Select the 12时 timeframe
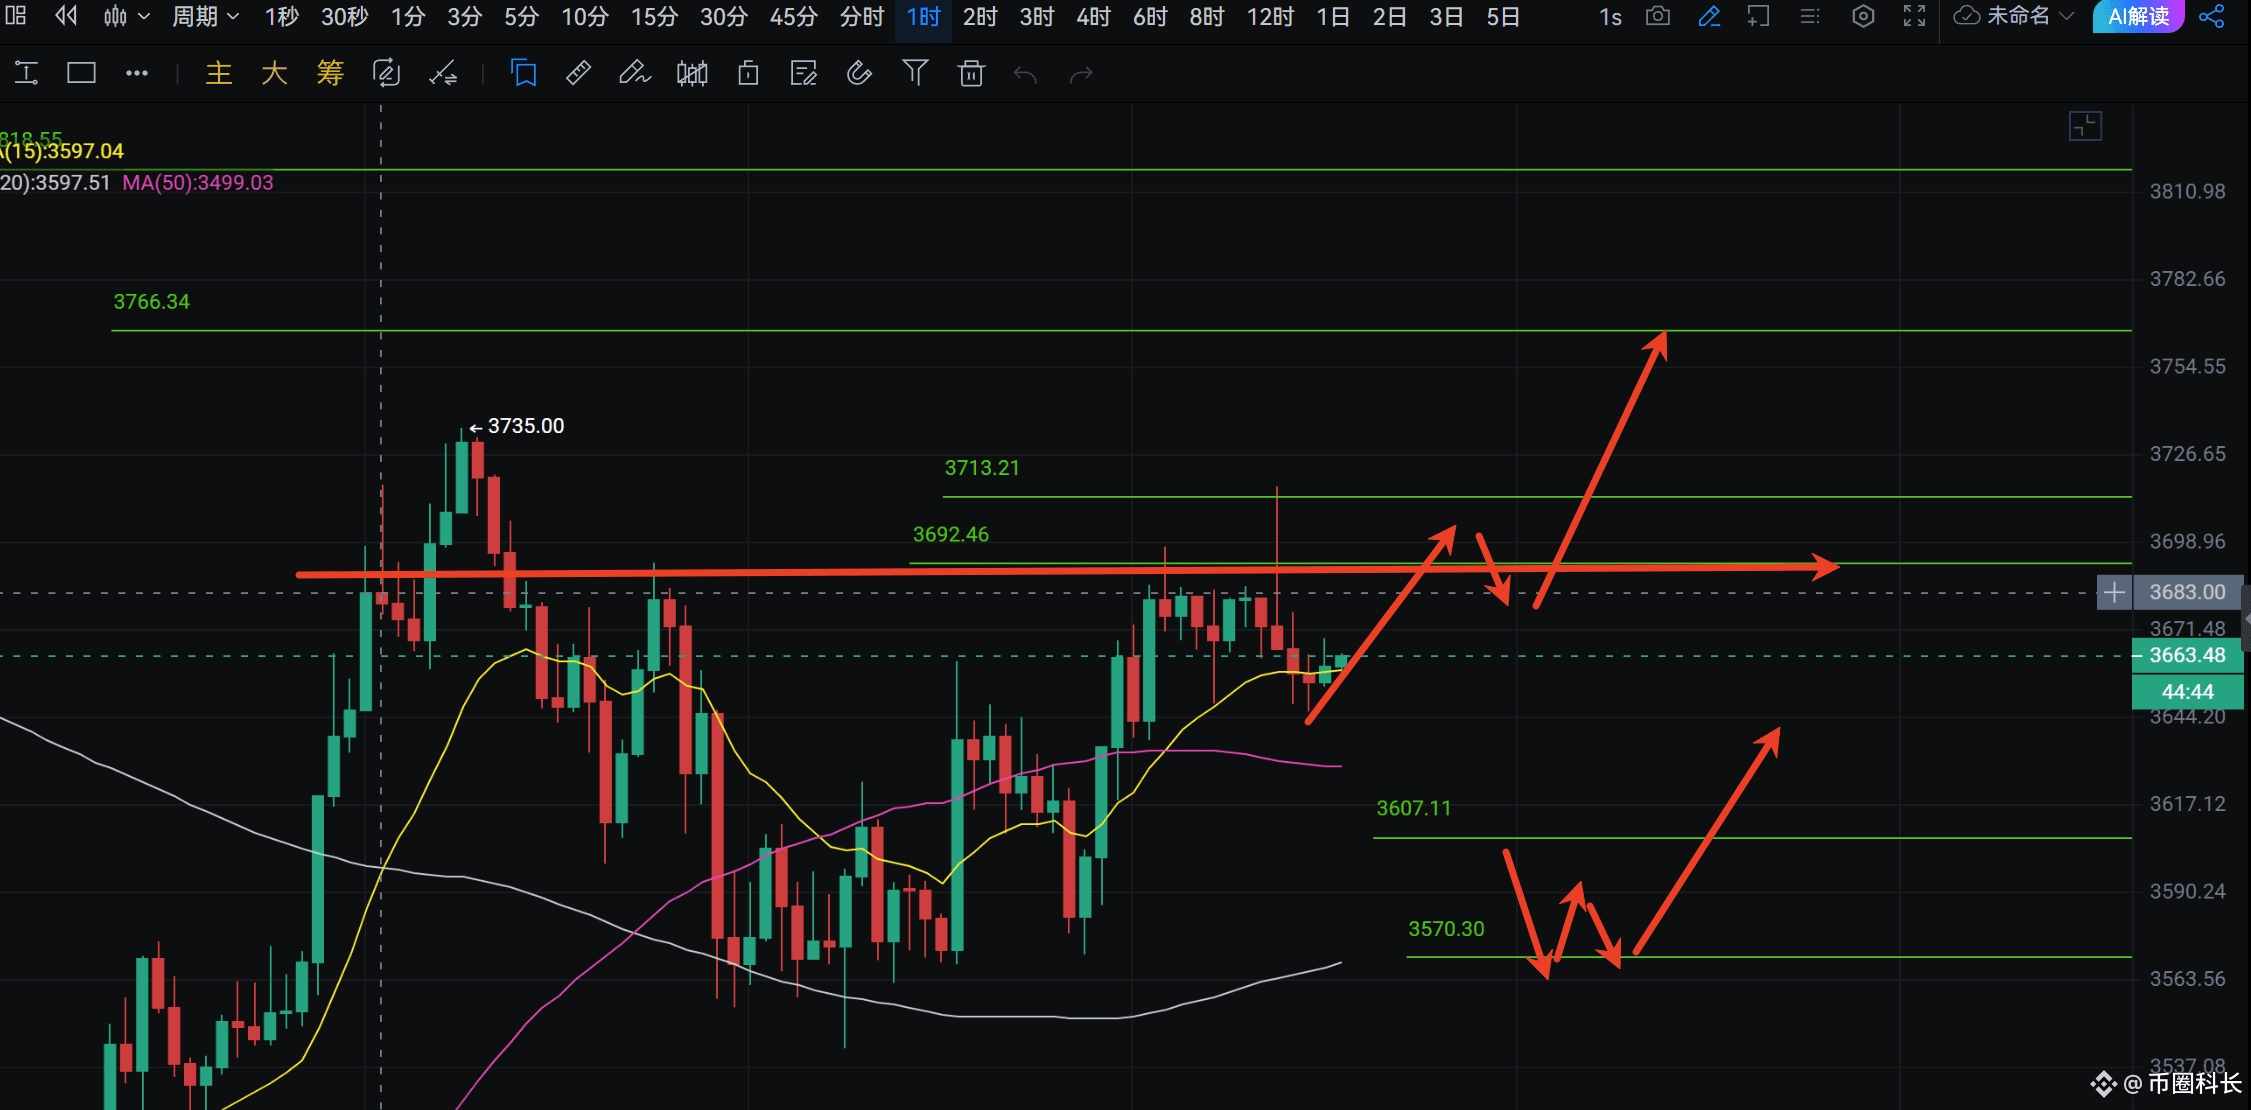Viewport: 2251px width, 1110px height. pos(1270,17)
